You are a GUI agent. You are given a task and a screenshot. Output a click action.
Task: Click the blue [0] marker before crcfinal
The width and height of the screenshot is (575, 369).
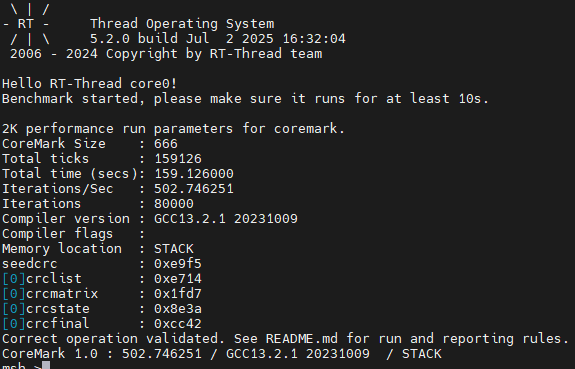14,324
